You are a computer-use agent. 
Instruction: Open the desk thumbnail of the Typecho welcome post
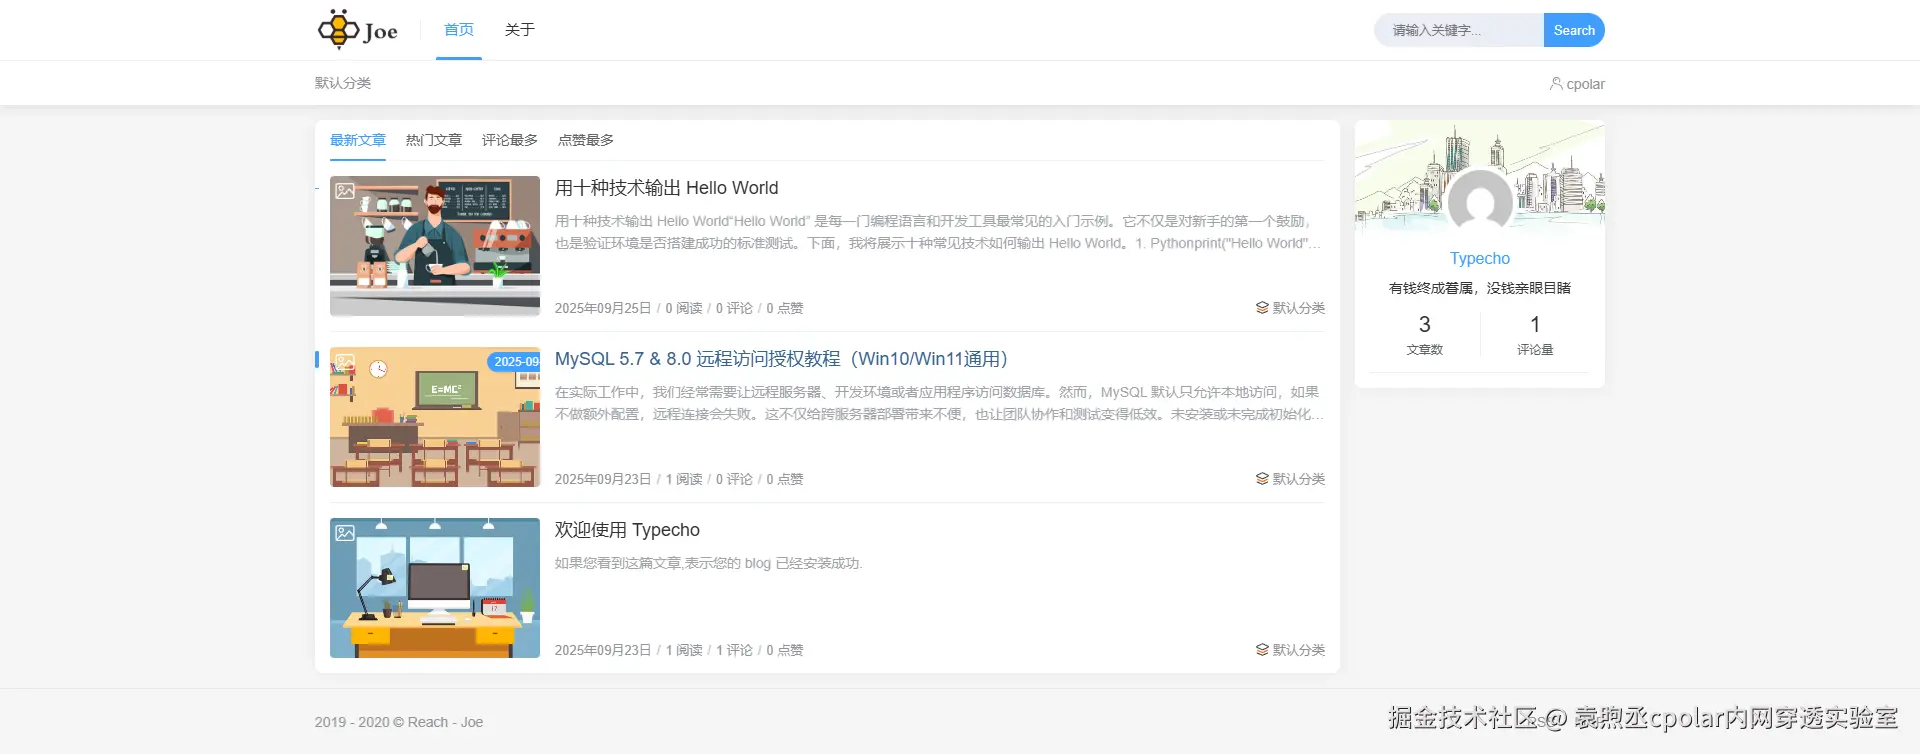tap(435, 588)
